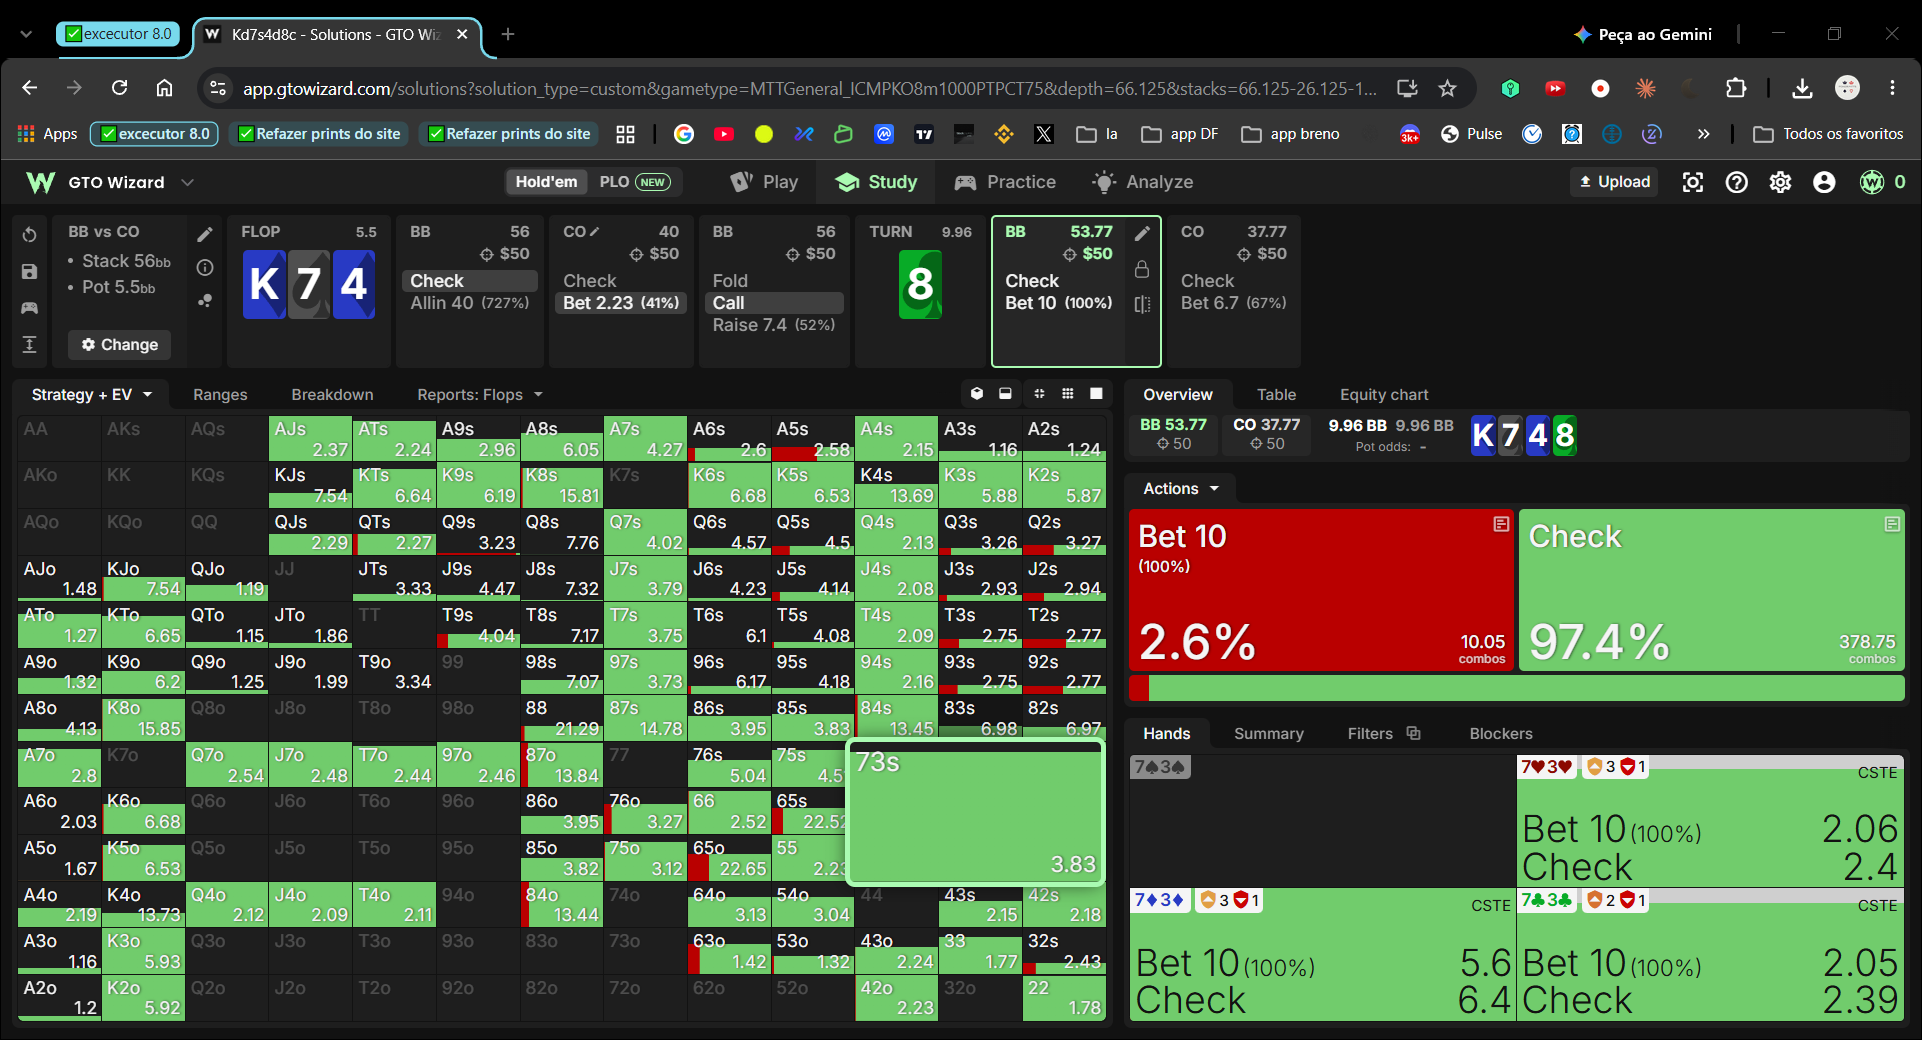Click the bubbles icon below the info icon

pyautogui.click(x=205, y=300)
